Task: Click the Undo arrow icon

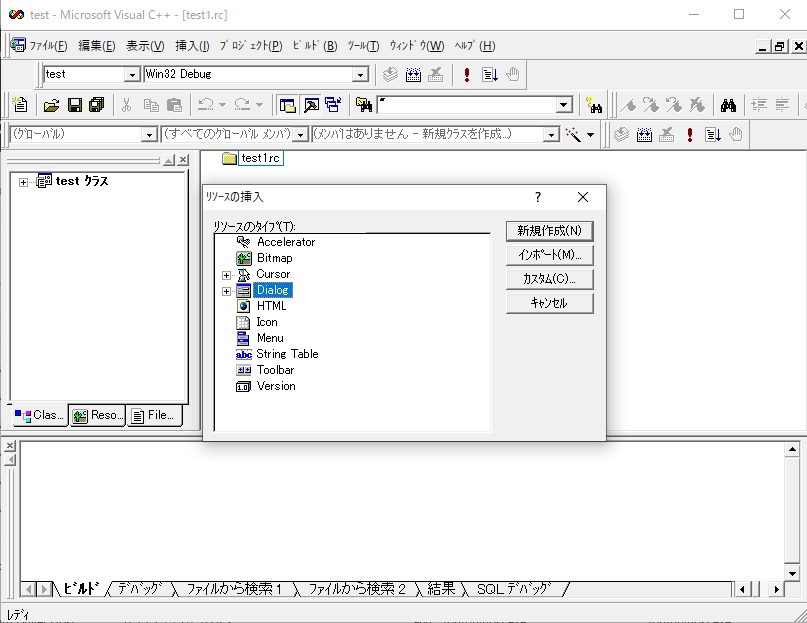Action: coord(206,105)
